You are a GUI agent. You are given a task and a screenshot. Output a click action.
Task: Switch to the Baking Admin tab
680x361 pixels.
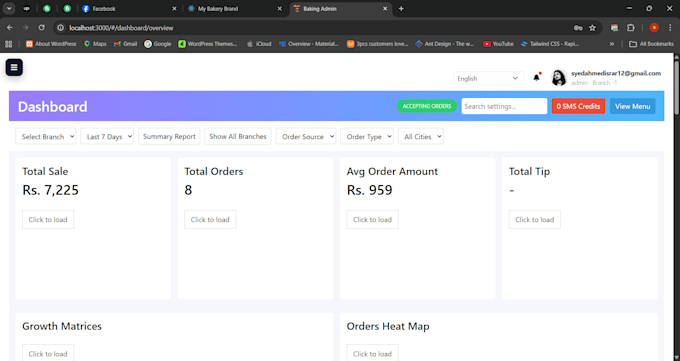pyautogui.click(x=340, y=9)
